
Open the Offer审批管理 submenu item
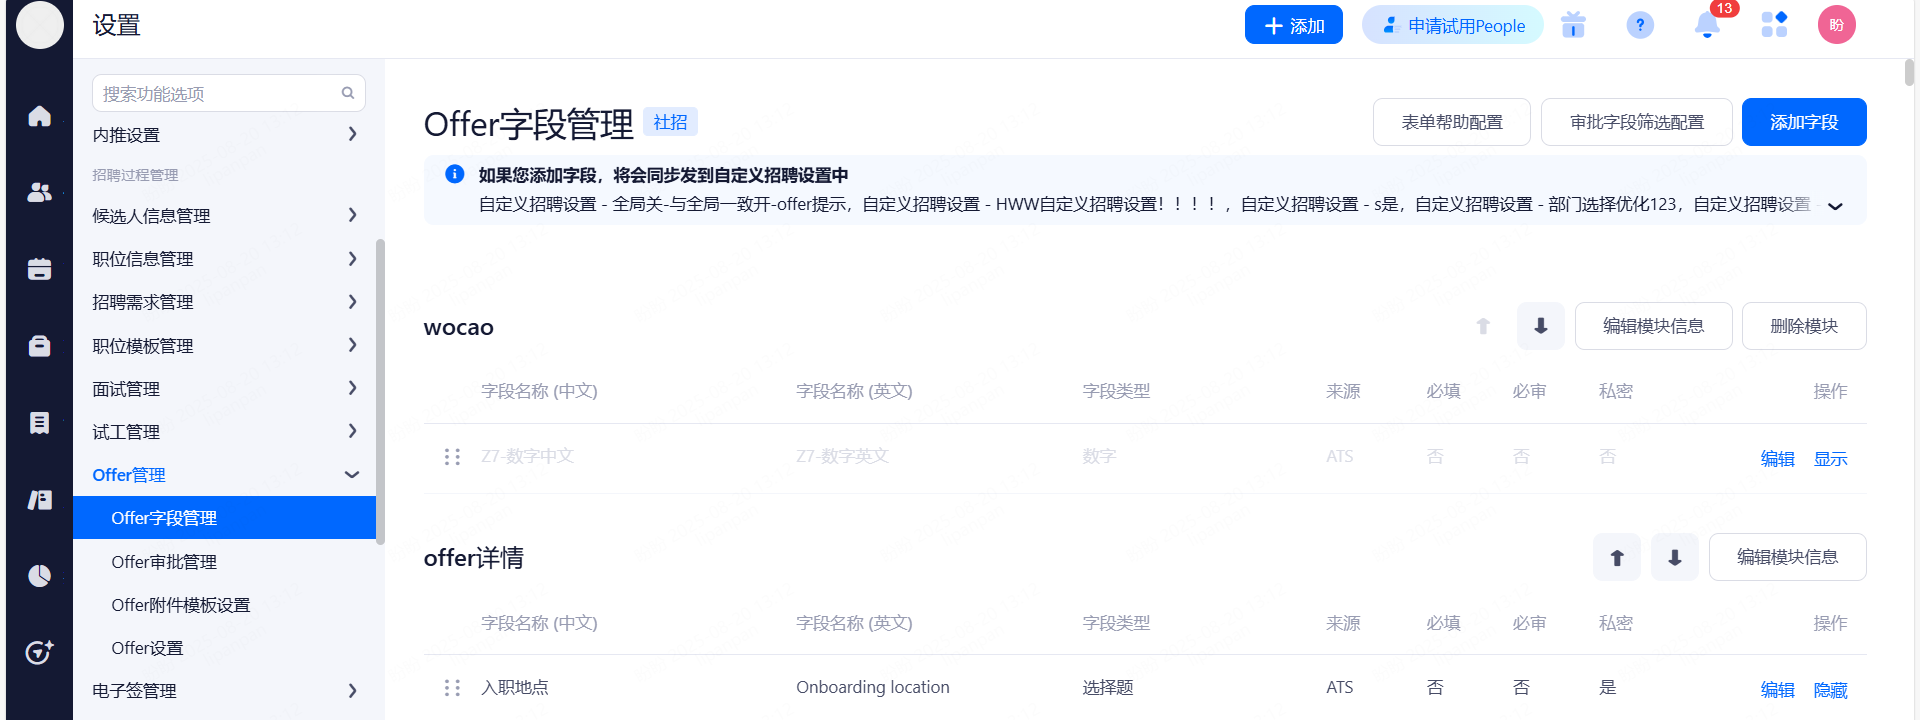point(164,562)
